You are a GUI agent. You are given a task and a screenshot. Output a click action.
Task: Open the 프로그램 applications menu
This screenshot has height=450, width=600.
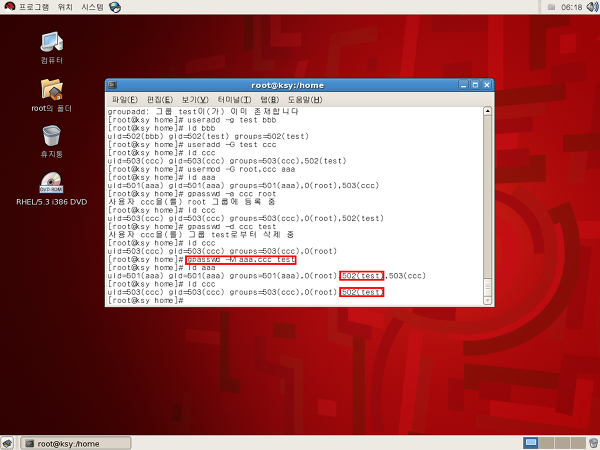tap(34, 7)
